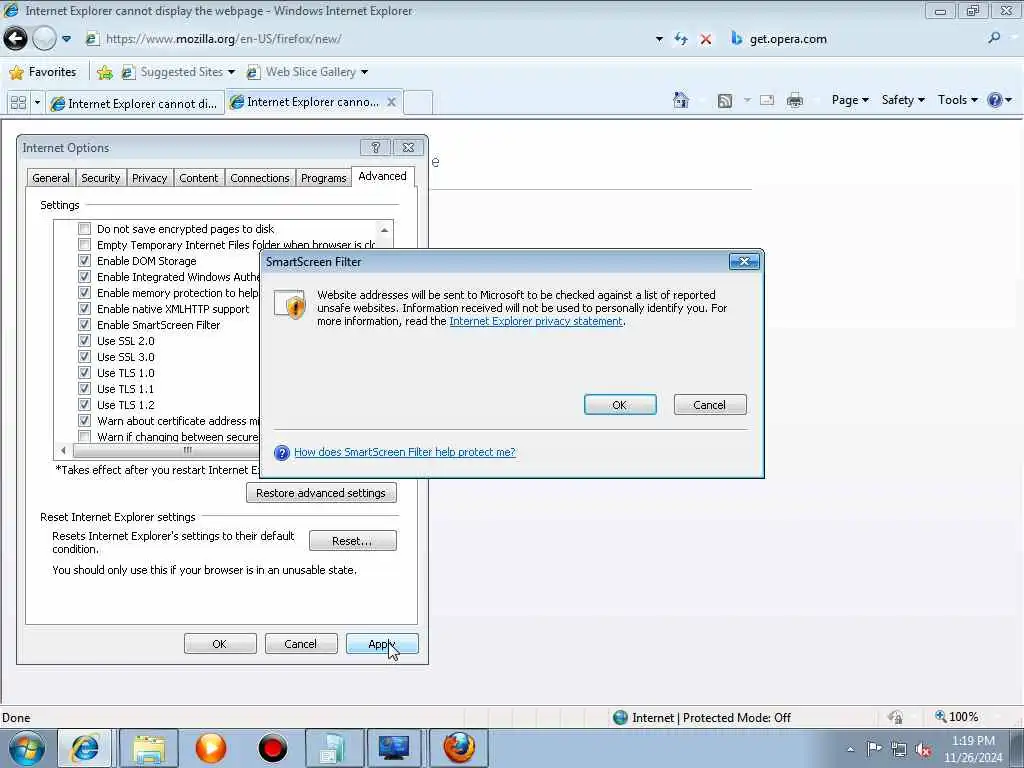Image resolution: width=1024 pixels, height=768 pixels.
Task: Switch to Programs tab in Internet Options
Action: point(323,178)
